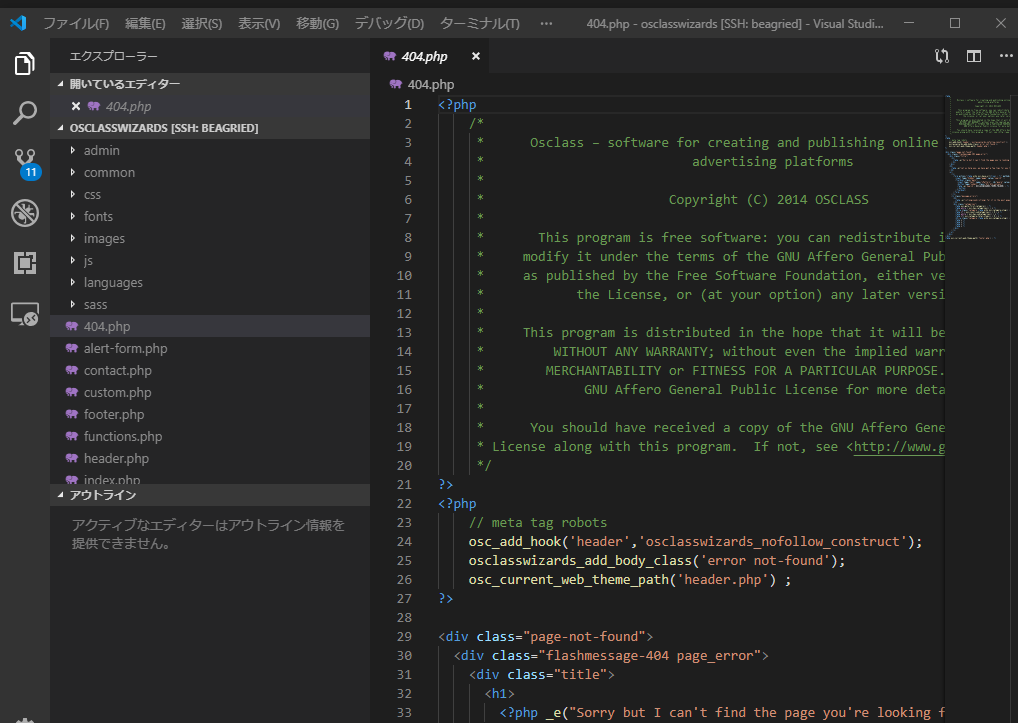Open the 編集(E) menu
The width and height of the screenshot is (1018, 723).
coord(145,24)
